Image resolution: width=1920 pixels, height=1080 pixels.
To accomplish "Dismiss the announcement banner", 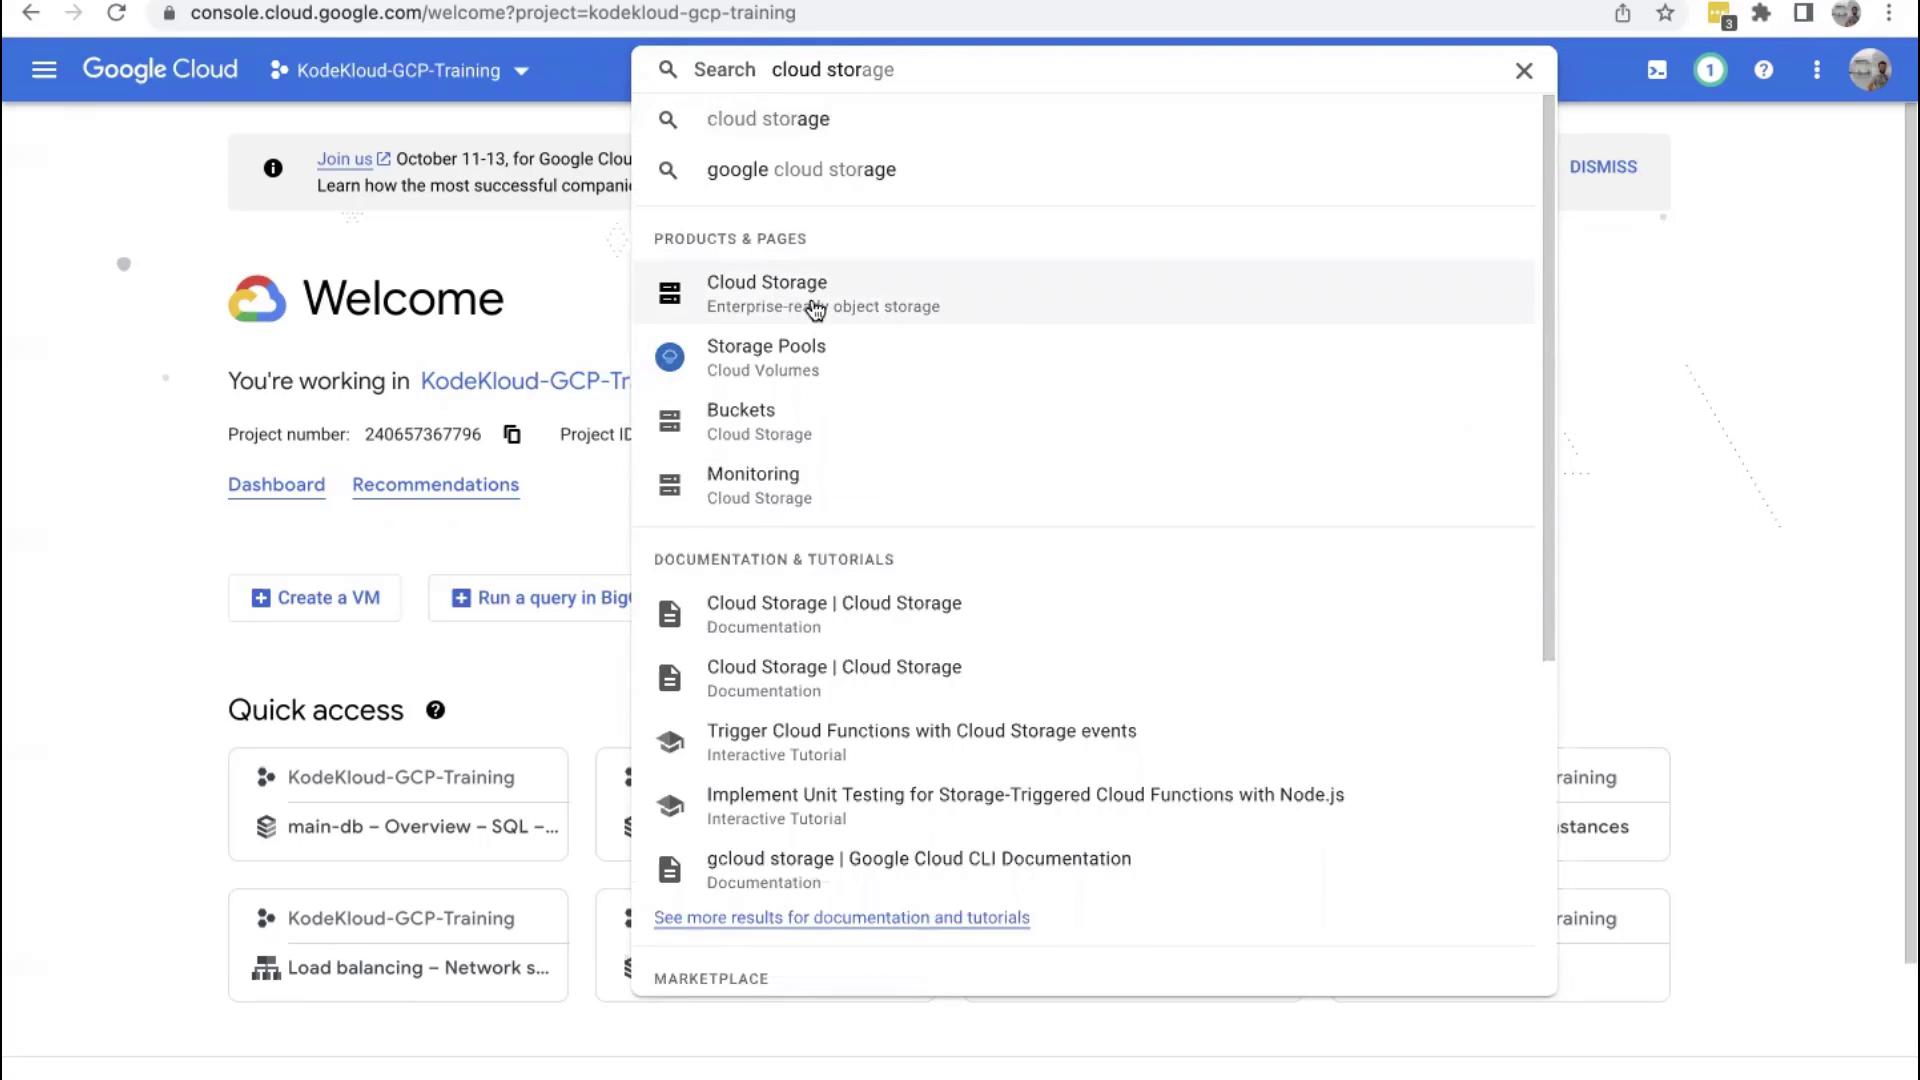I will pos(1602,167).
